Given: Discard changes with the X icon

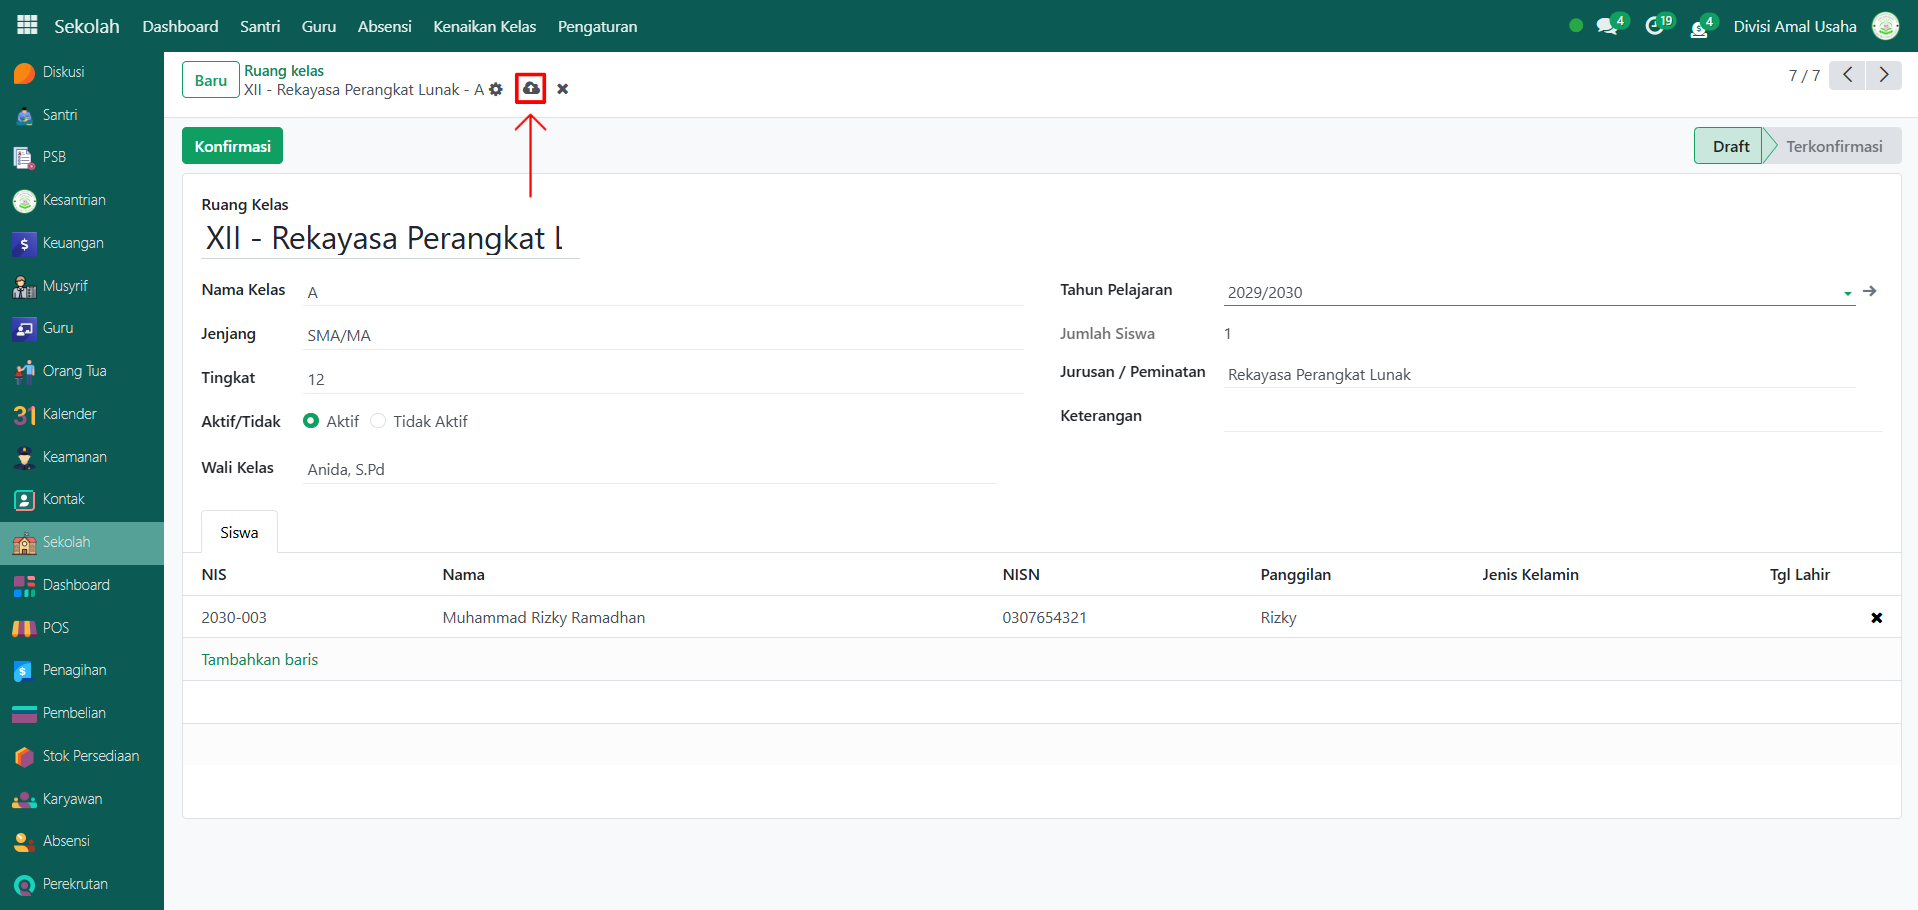Looking at the screenshot, I should pyautogui.click(x=563, y=89).
